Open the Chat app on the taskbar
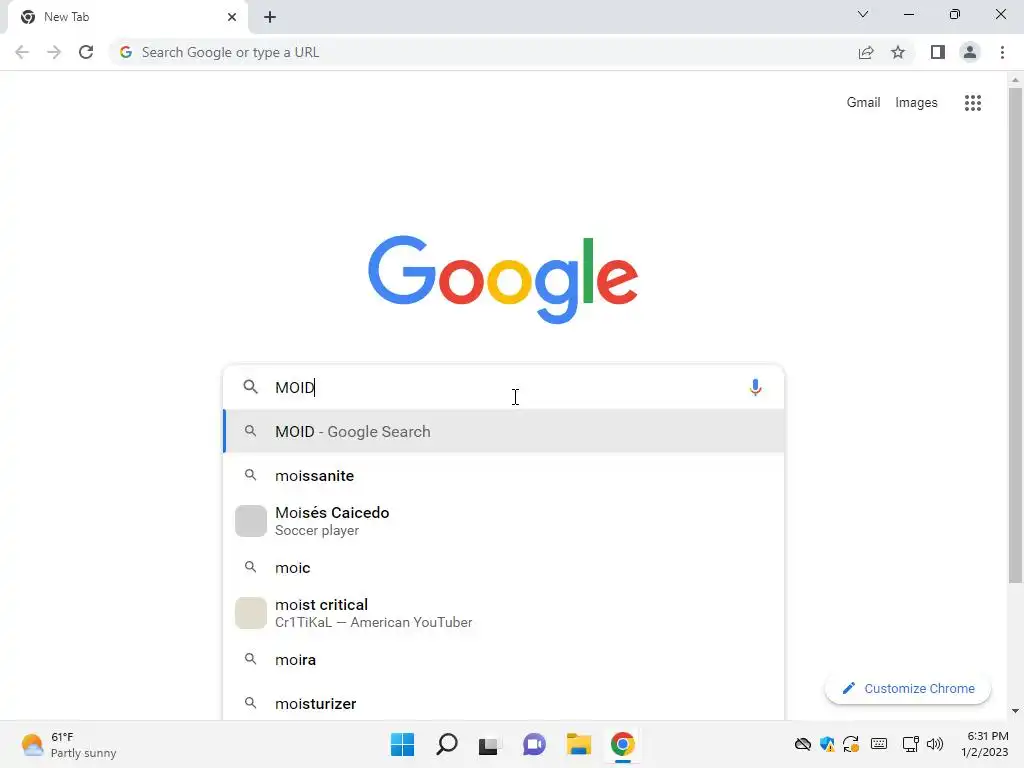Screen dimensions: 1024x768 pyautogui.click(x=534, y=744)
